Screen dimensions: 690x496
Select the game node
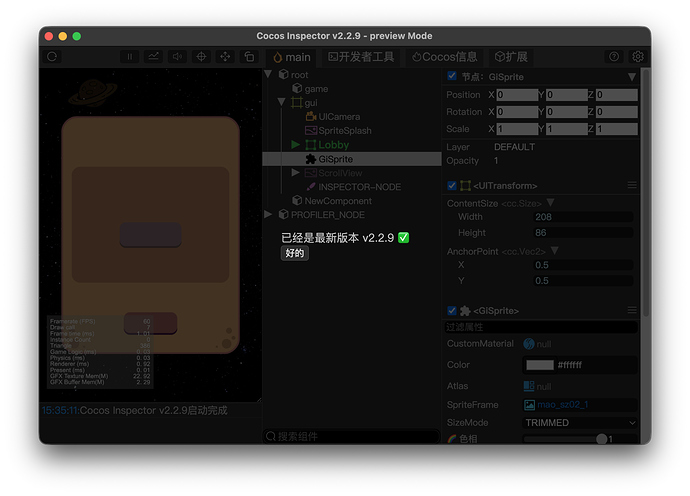click(316, 89)
